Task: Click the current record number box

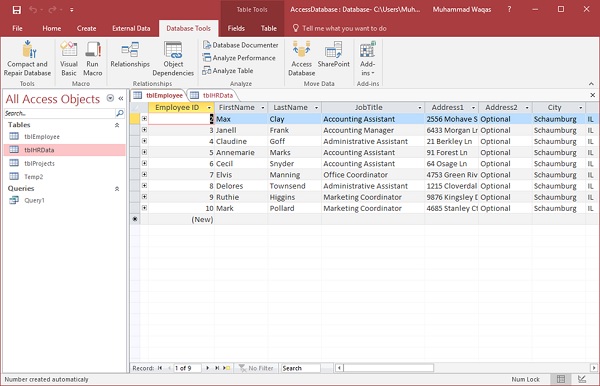Action: click(187, 368)
